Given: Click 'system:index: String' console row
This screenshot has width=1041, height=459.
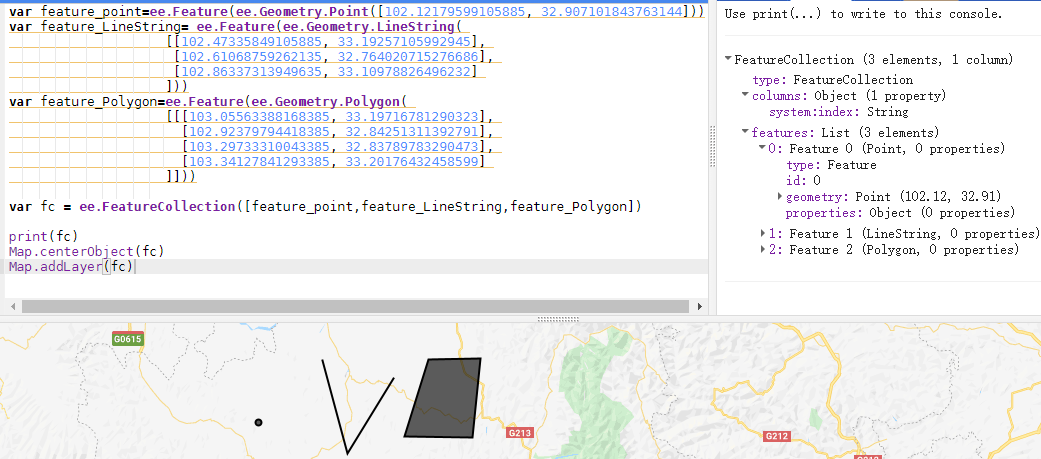Looking at the screenshot, I should pos(839,112).
